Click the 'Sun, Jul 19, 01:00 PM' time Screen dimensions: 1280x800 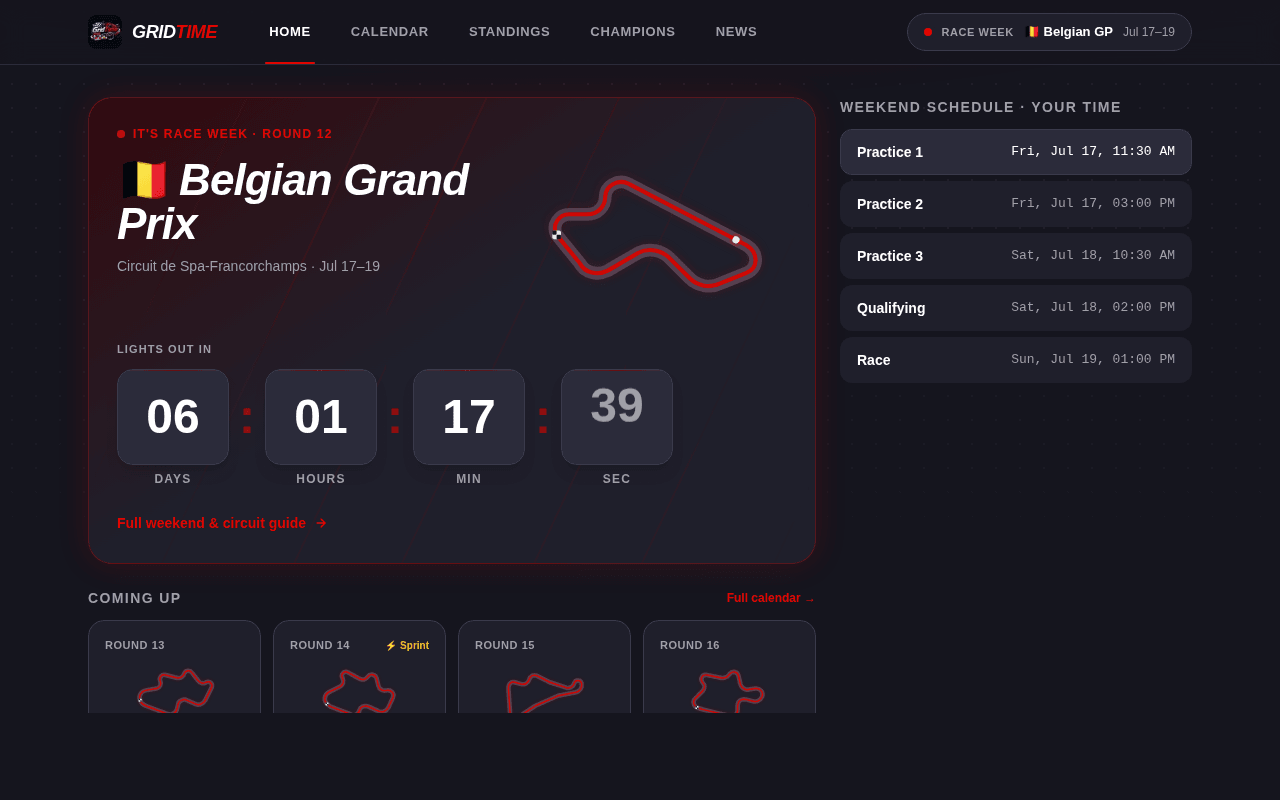(x=1093, y=360)
